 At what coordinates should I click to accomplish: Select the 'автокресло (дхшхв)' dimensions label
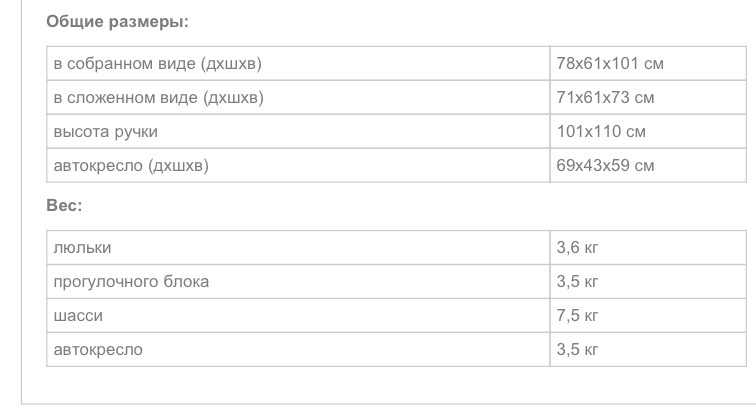click(131, 166)
